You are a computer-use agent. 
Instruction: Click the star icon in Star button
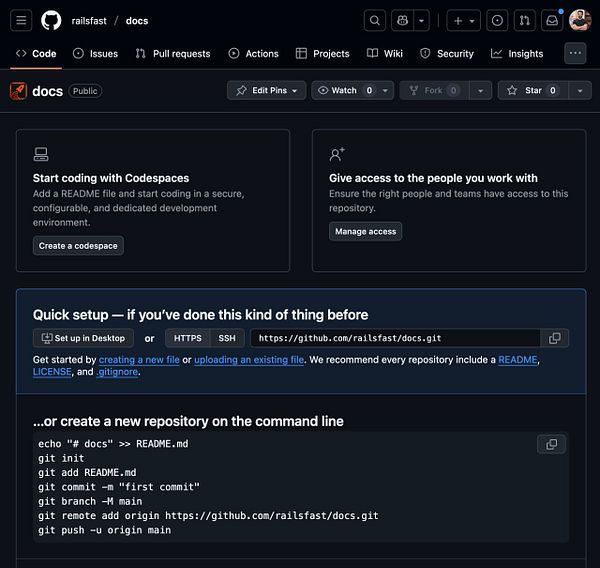[x=512, y=90]
